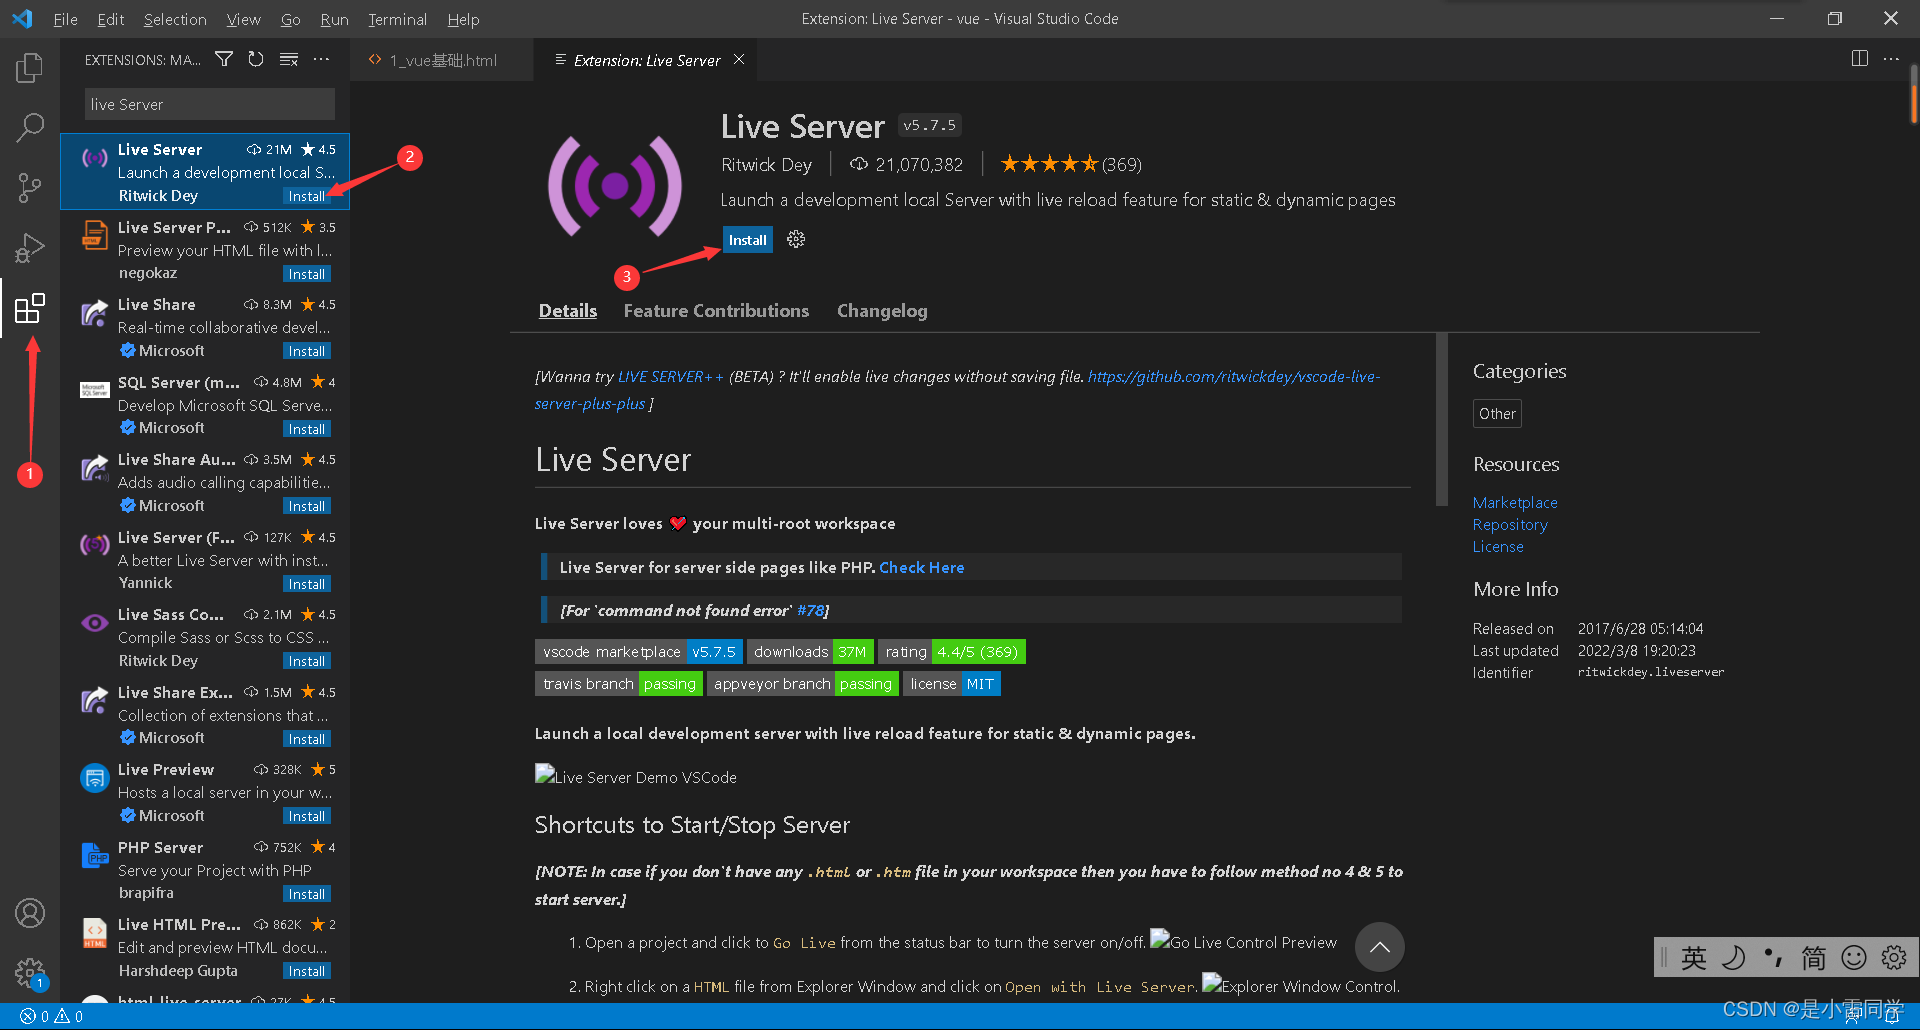Open the File menu
The height and width of the screenshot is (1030, 1920).
65,19
